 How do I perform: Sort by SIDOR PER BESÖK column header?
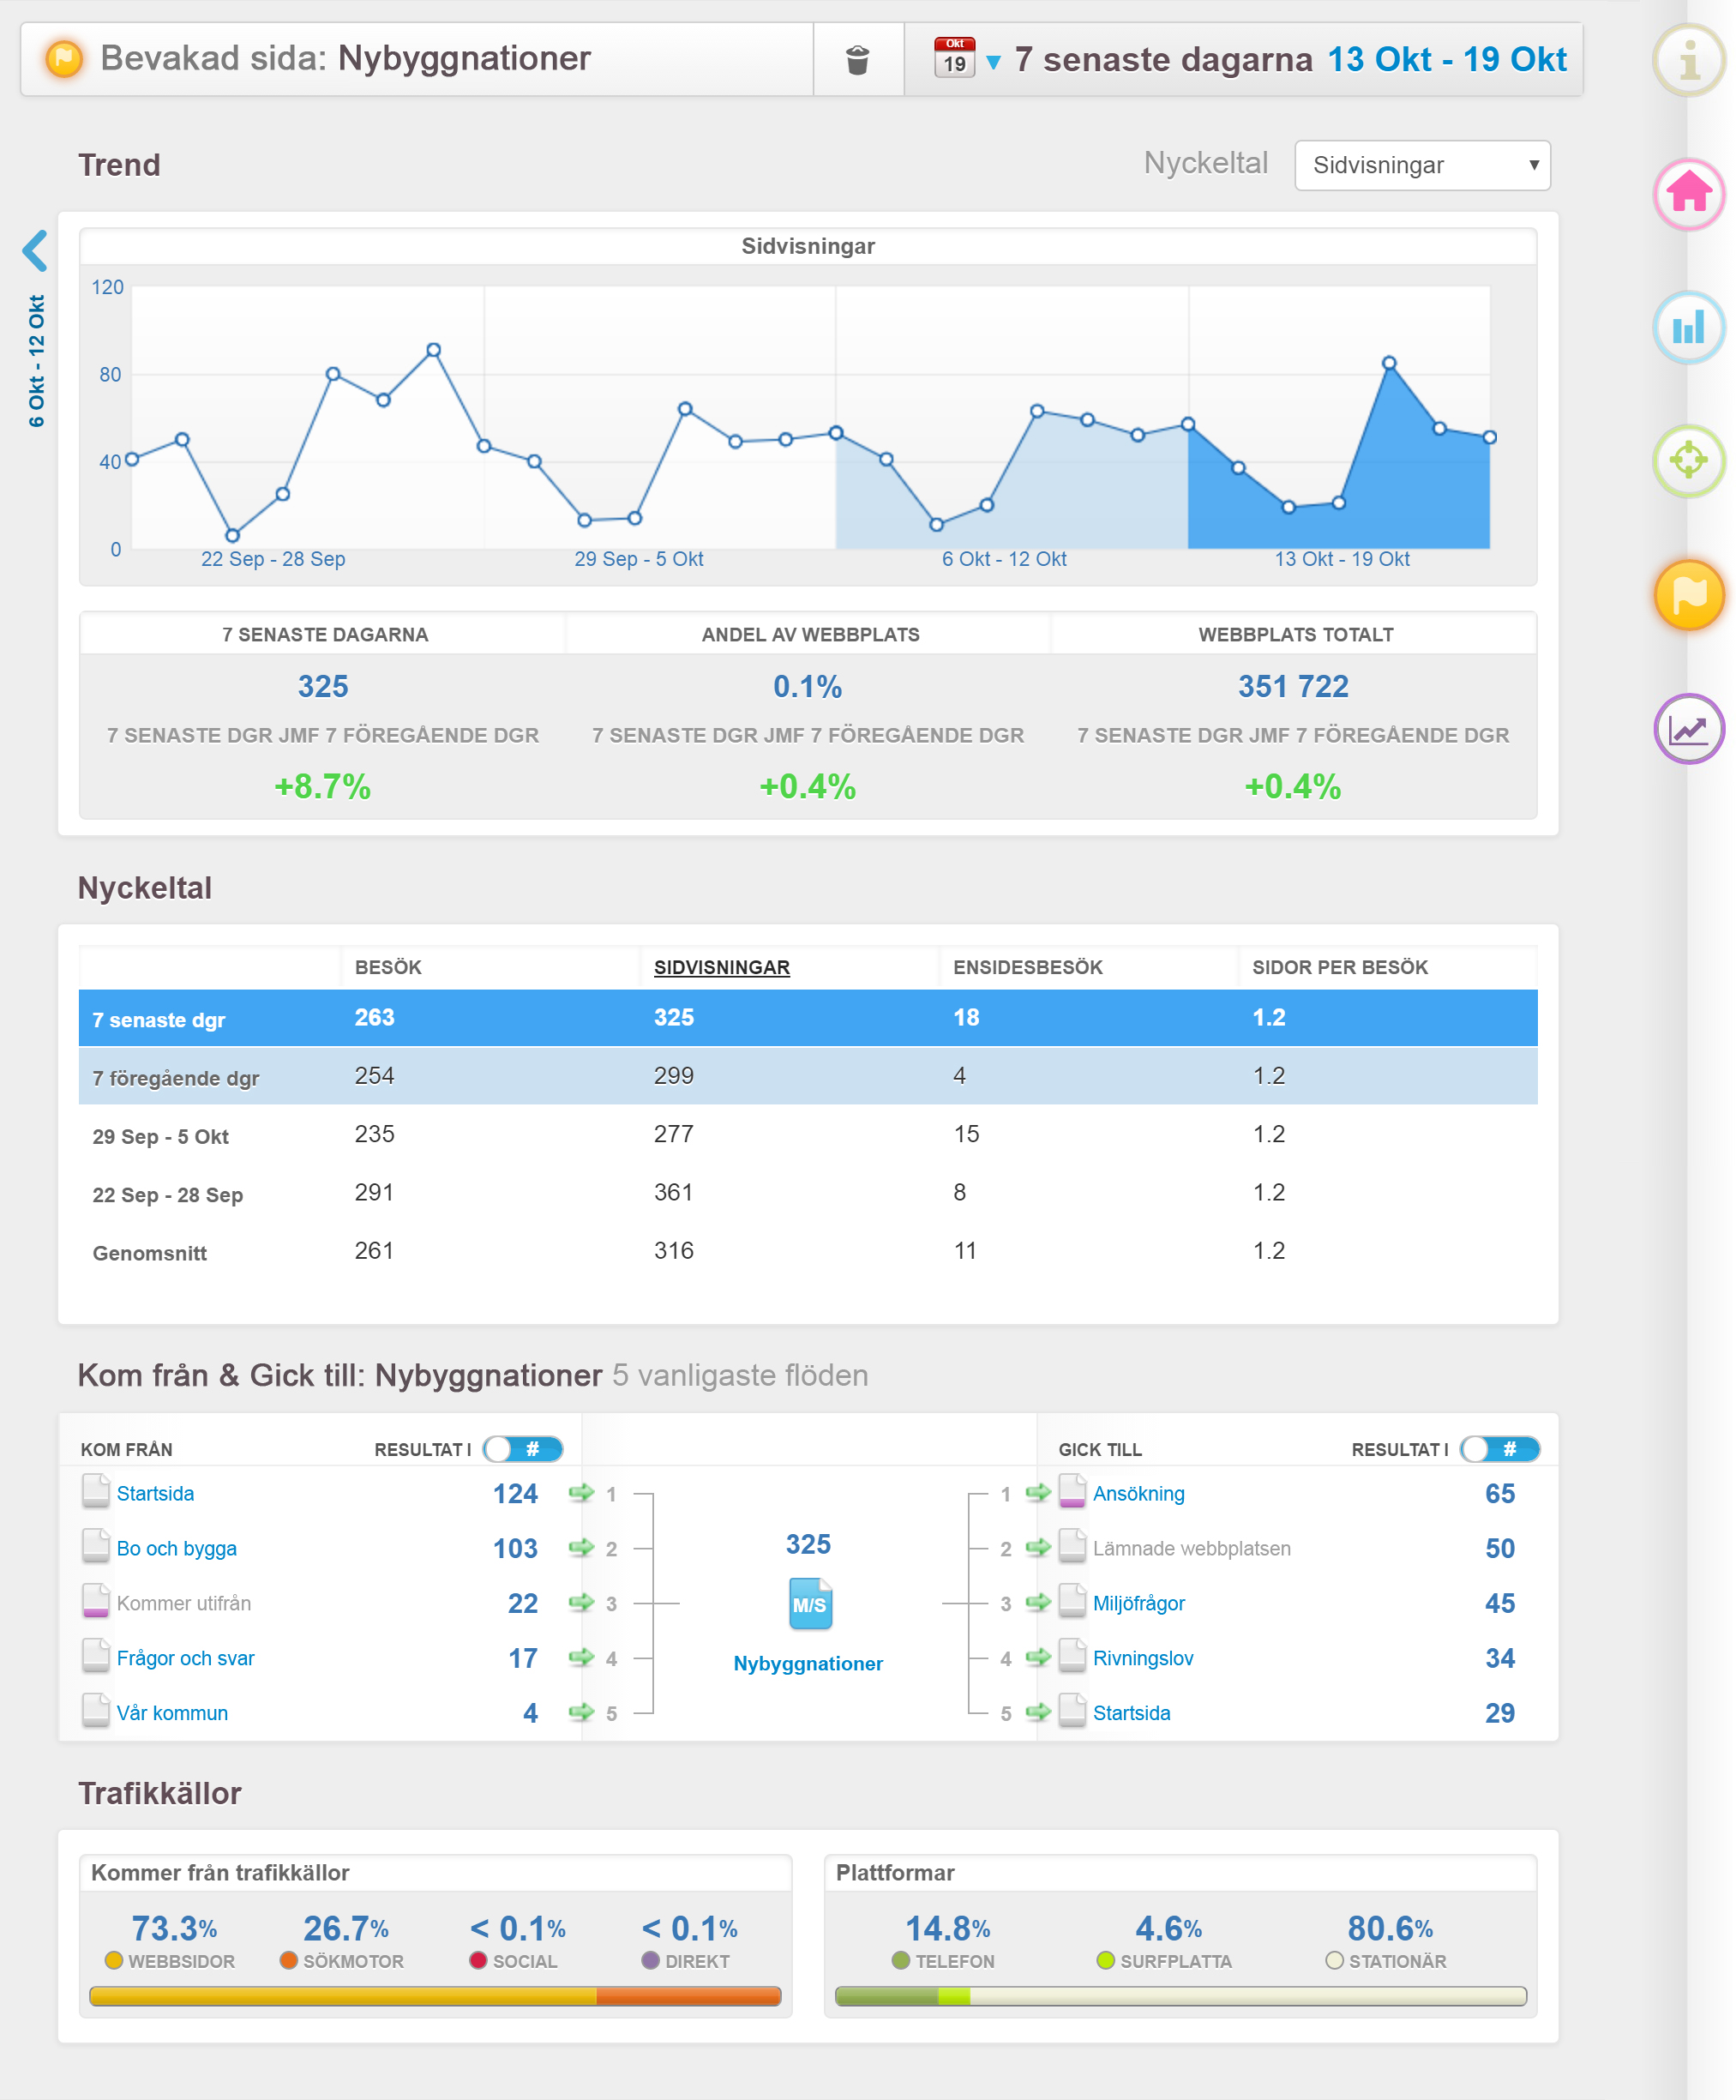(x=1339, y=967)
